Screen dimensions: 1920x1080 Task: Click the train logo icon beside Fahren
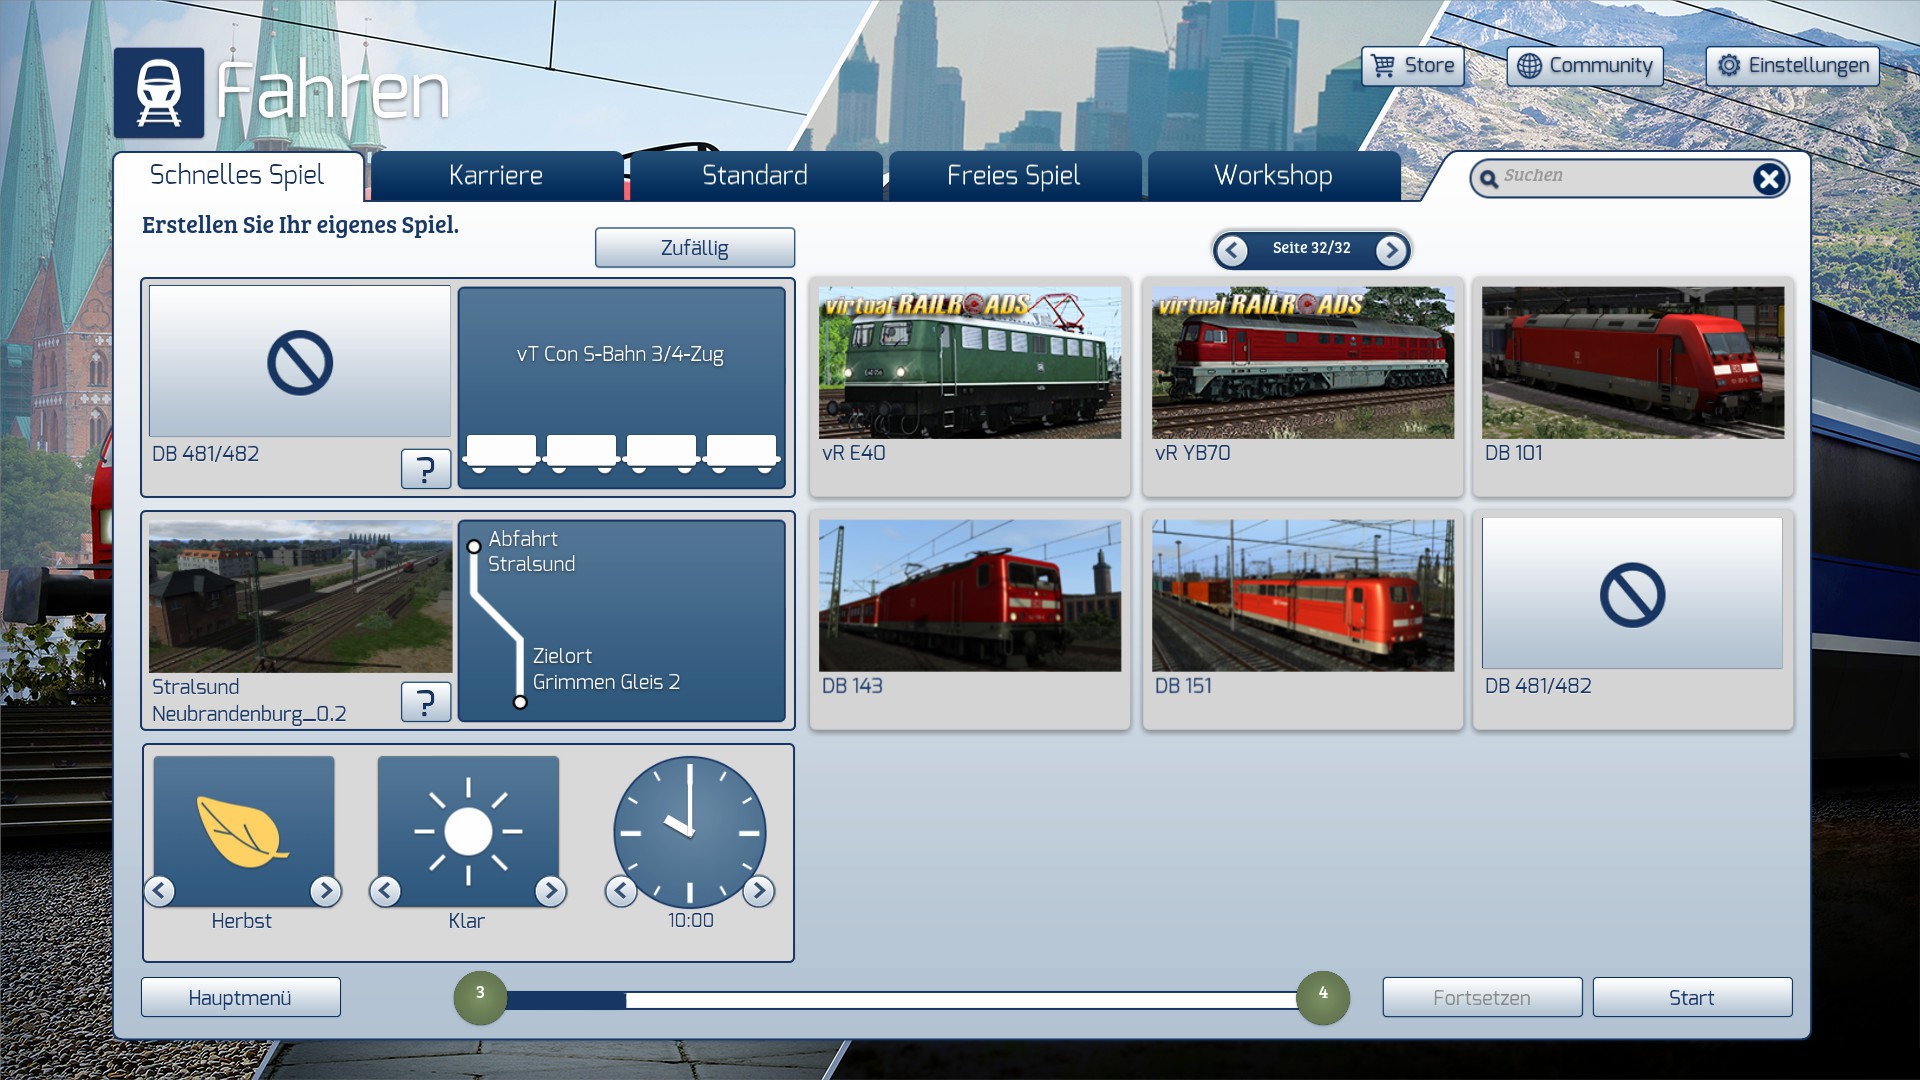point(159,93)
